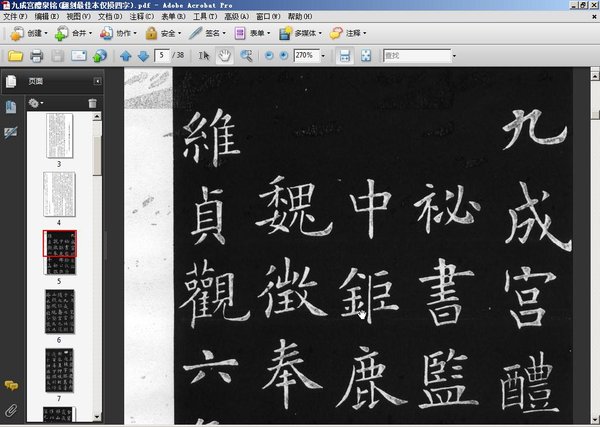Open the zoom percentage dropdown arrow

(x=323, y=56)
